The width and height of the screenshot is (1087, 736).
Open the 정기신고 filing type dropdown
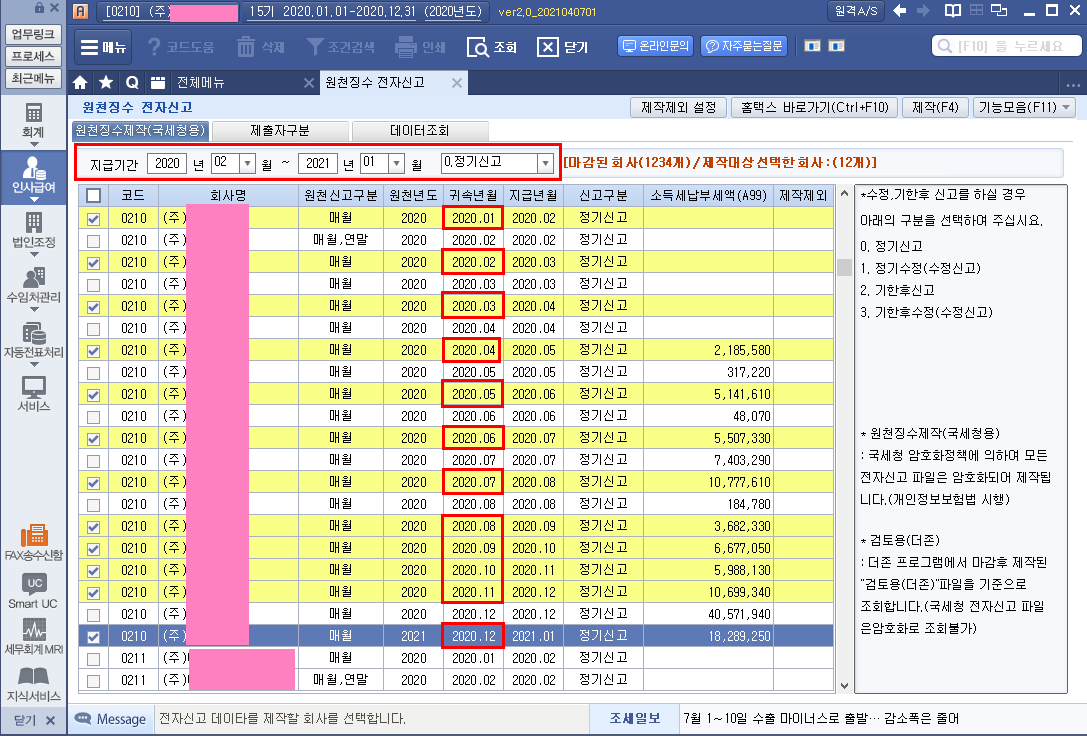pos(545,162)
